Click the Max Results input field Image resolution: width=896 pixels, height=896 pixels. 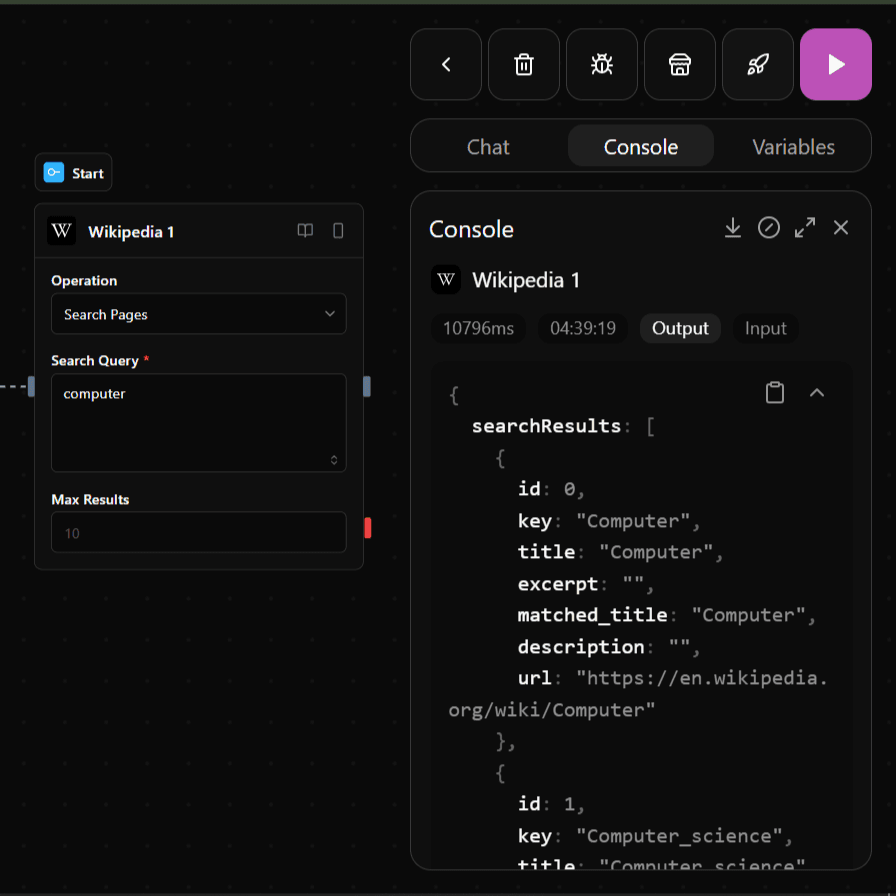pos(199,533)
